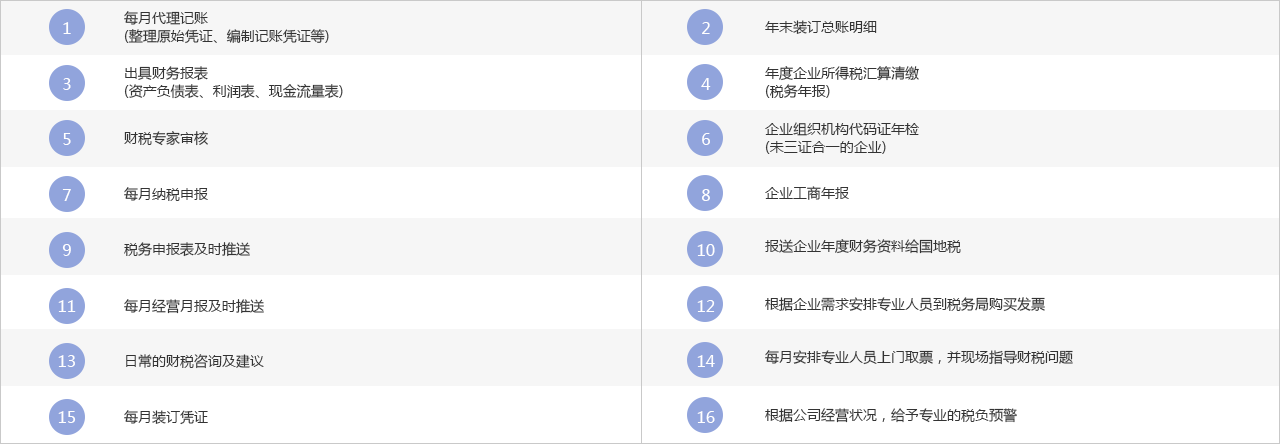Select 企业组织机构代码证年检 entry
1280x444 pixels.
click(x=841, y=129)
